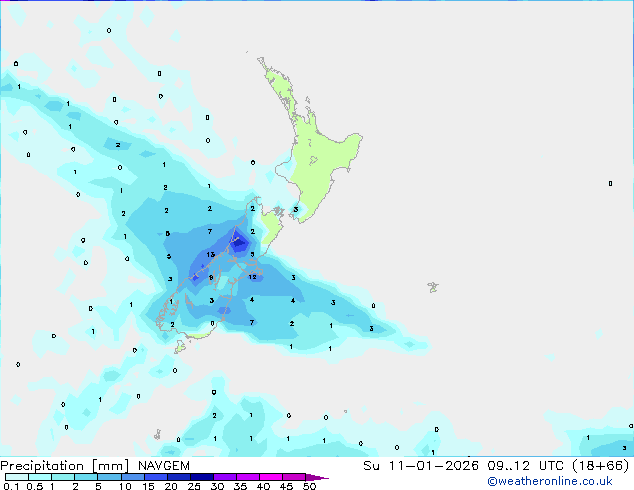The width and height of the screenshot is (634, 490).
Task: Click the 0.5–1 mm legend color swatch
Action: click(40, 477)
